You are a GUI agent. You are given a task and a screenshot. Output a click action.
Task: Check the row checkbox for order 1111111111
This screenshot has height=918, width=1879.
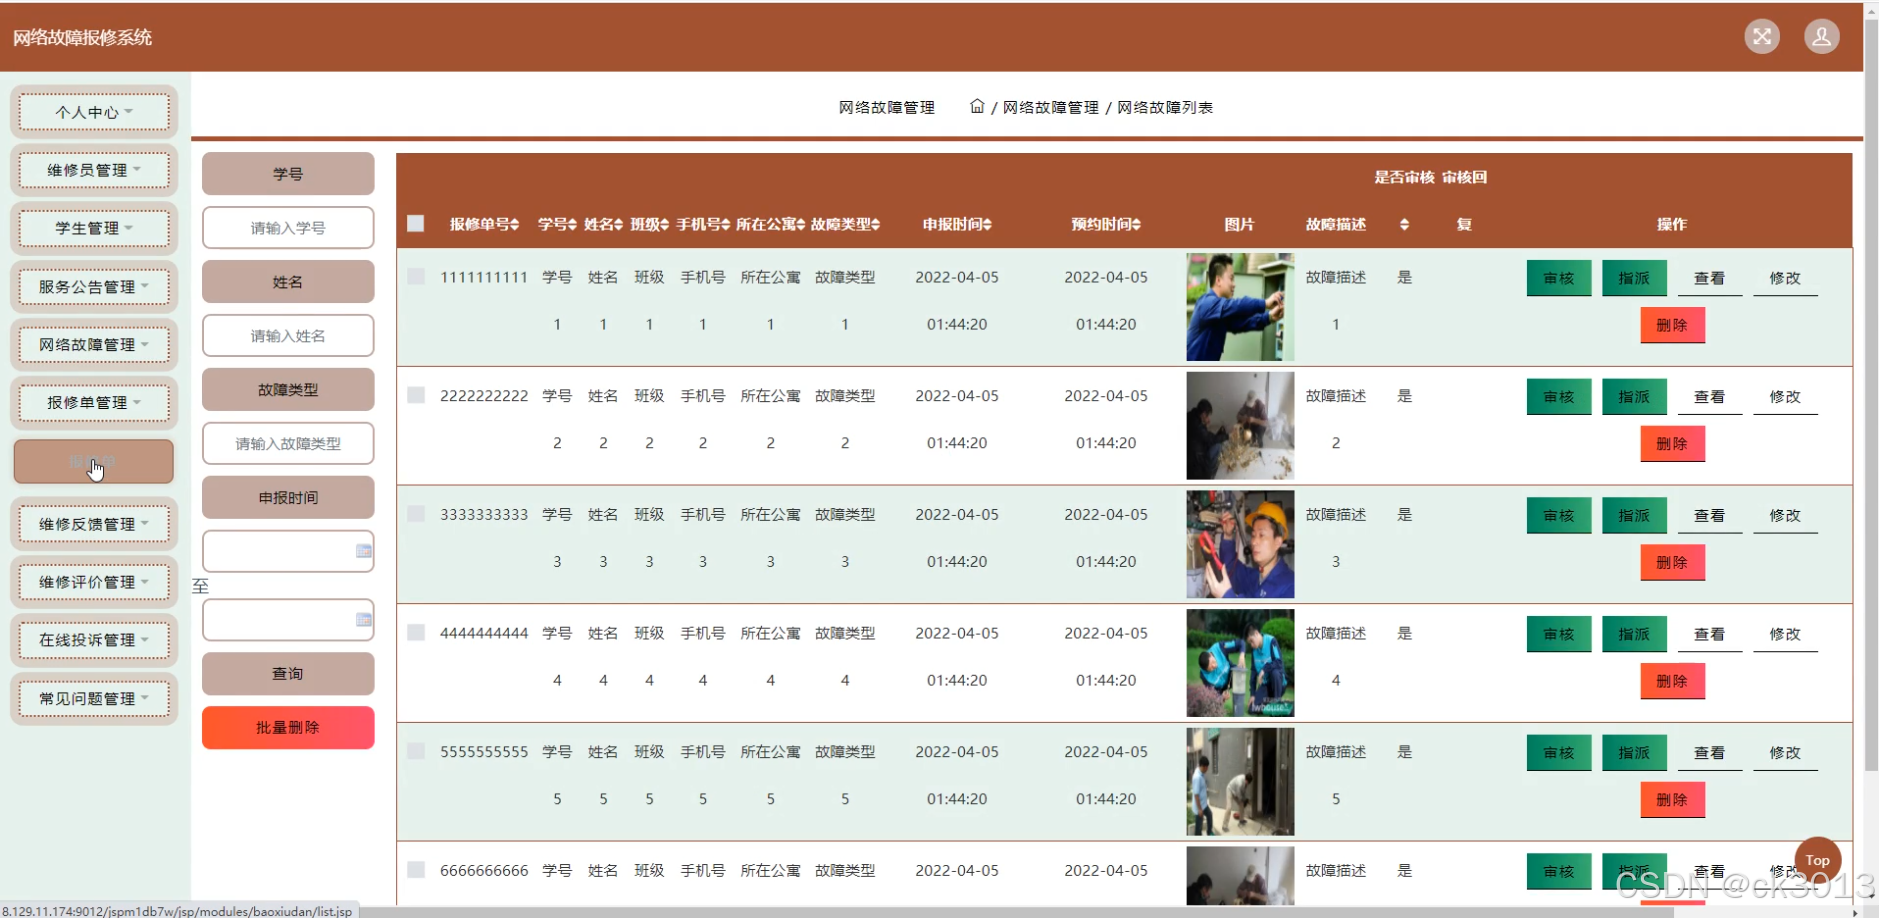416,276
